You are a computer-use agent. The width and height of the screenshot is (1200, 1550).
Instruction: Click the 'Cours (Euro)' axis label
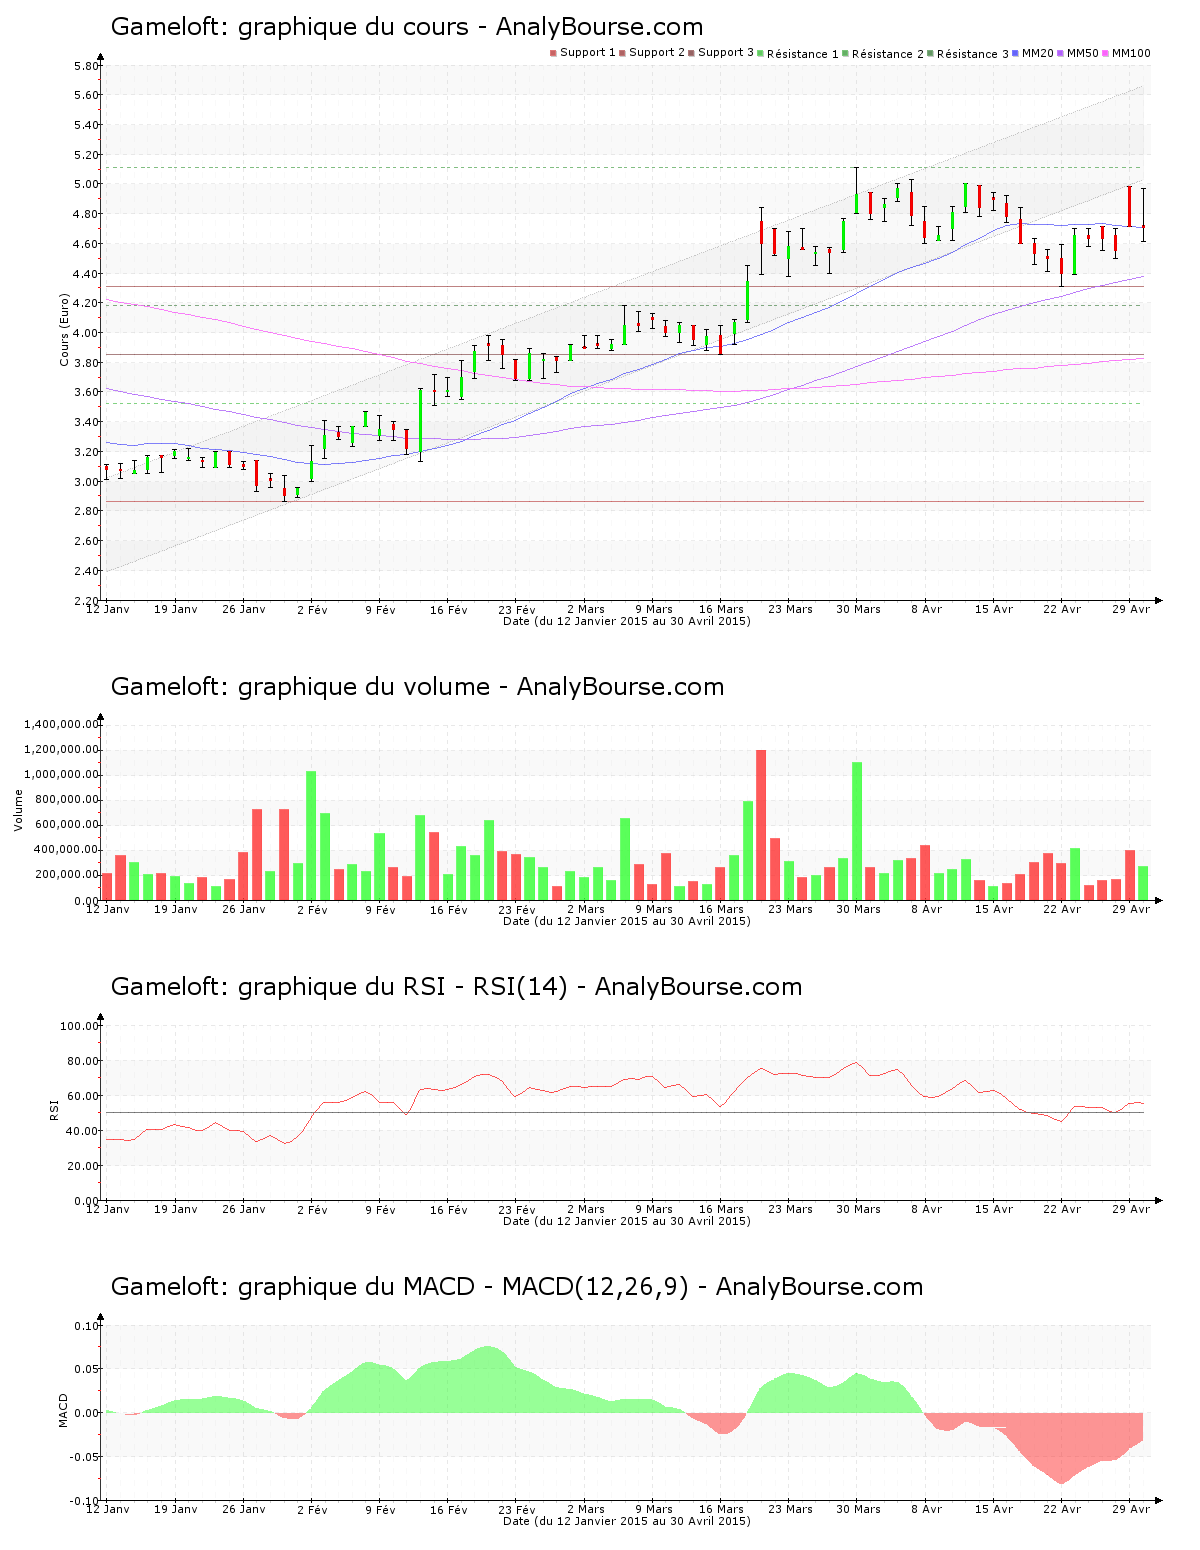tap(64, 330)
